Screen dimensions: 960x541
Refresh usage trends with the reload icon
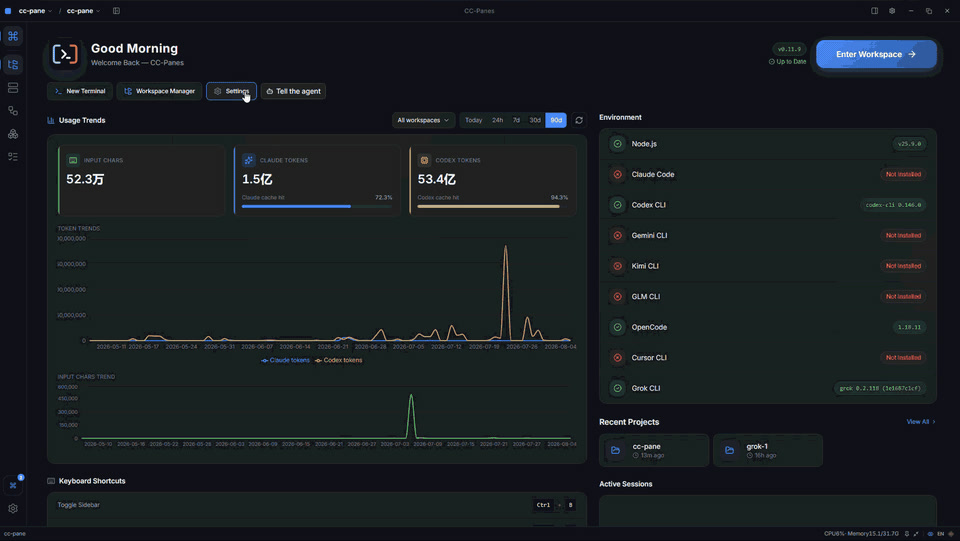(x=579, y=121)
